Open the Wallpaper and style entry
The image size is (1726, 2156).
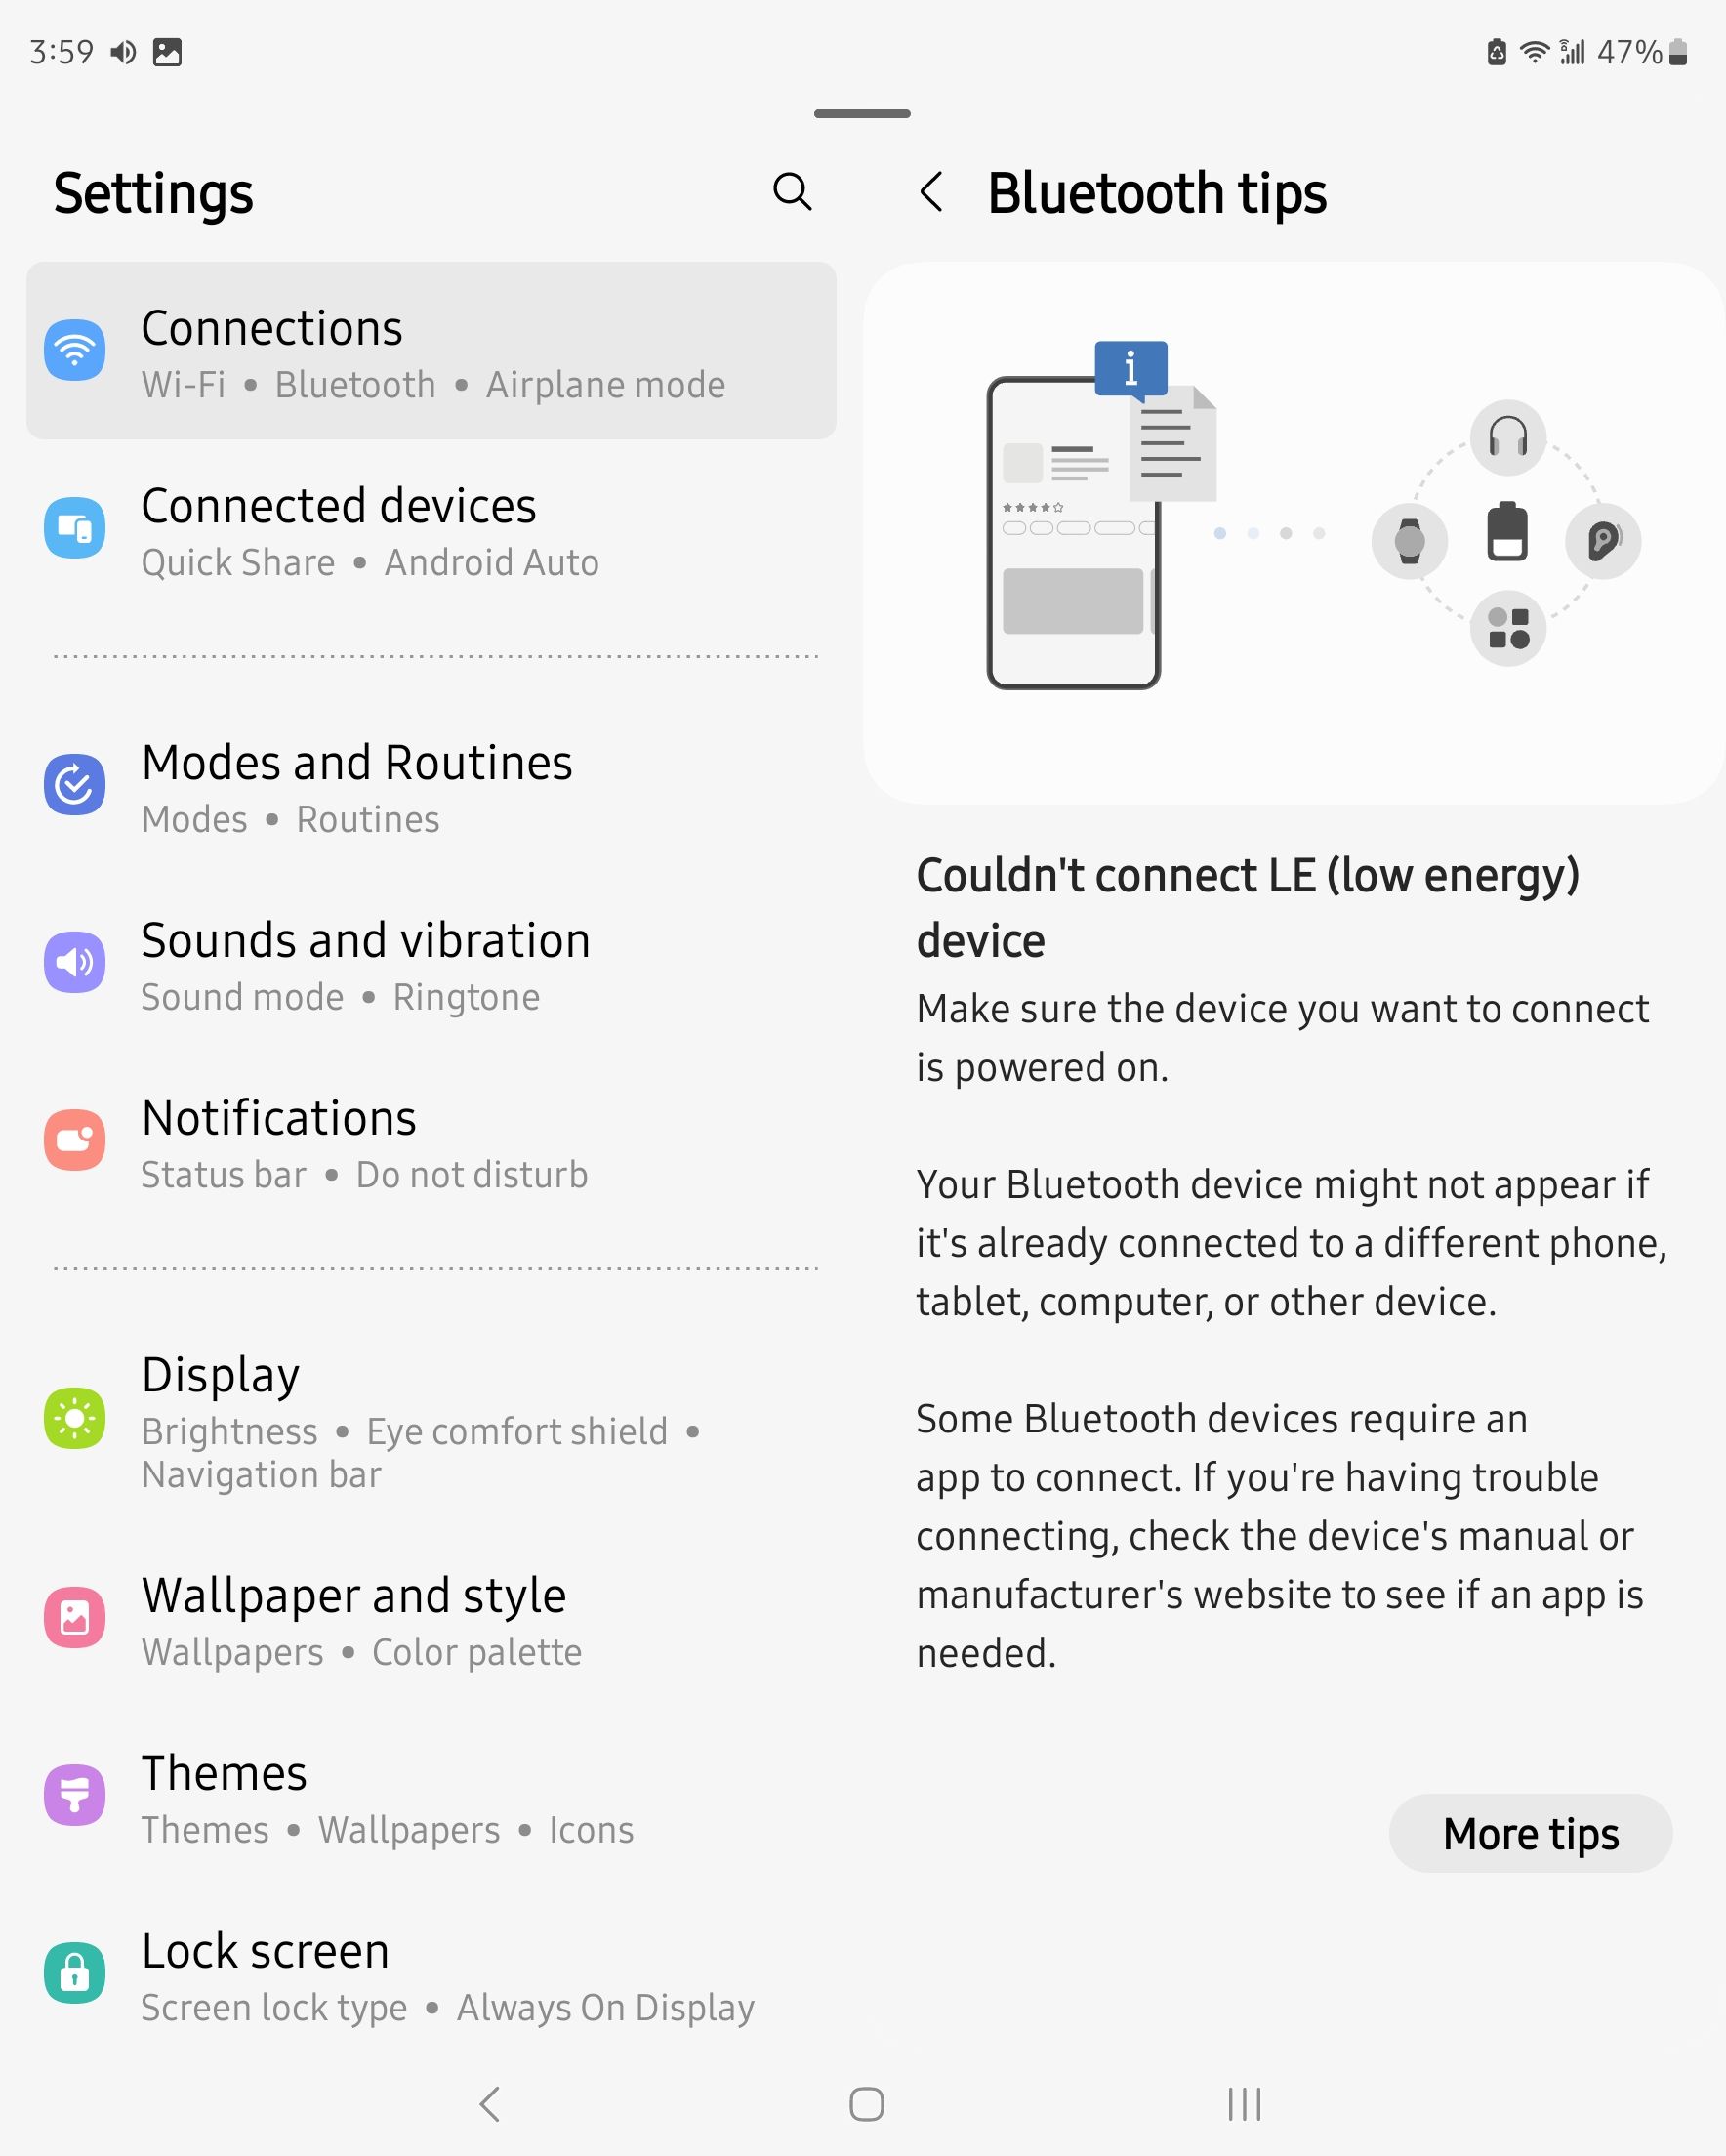tap(431, 1619)
